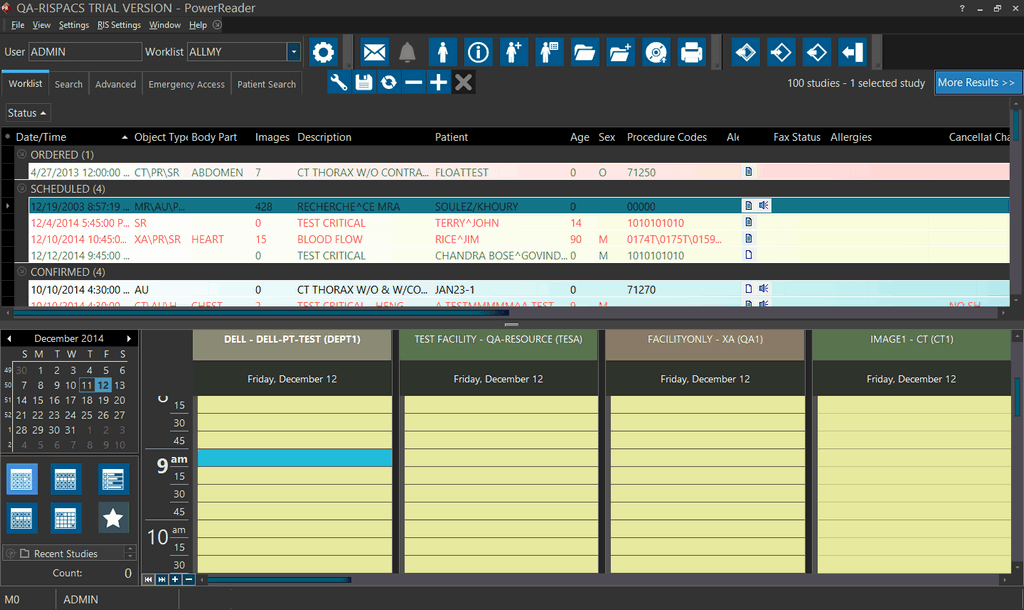Viewport: 1024px width, 610px height.
Task: Open the settings gear icon next to Worklist
Action: [x=322, y=52]
